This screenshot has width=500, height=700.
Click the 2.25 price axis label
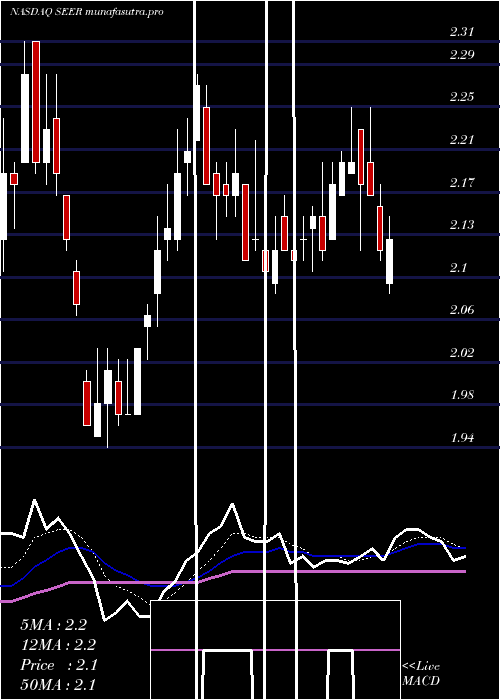pyautogui.click(x=461, y=97)
